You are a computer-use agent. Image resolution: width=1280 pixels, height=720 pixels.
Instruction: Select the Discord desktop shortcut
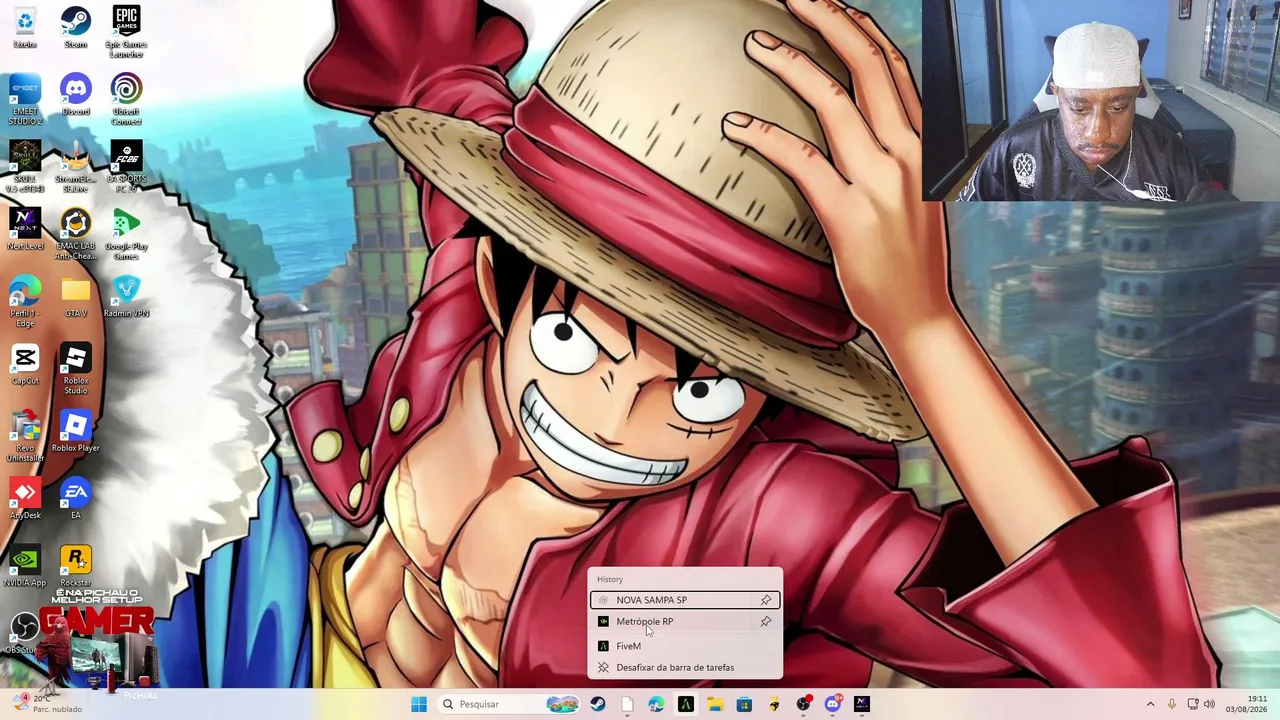pos(75,95)
